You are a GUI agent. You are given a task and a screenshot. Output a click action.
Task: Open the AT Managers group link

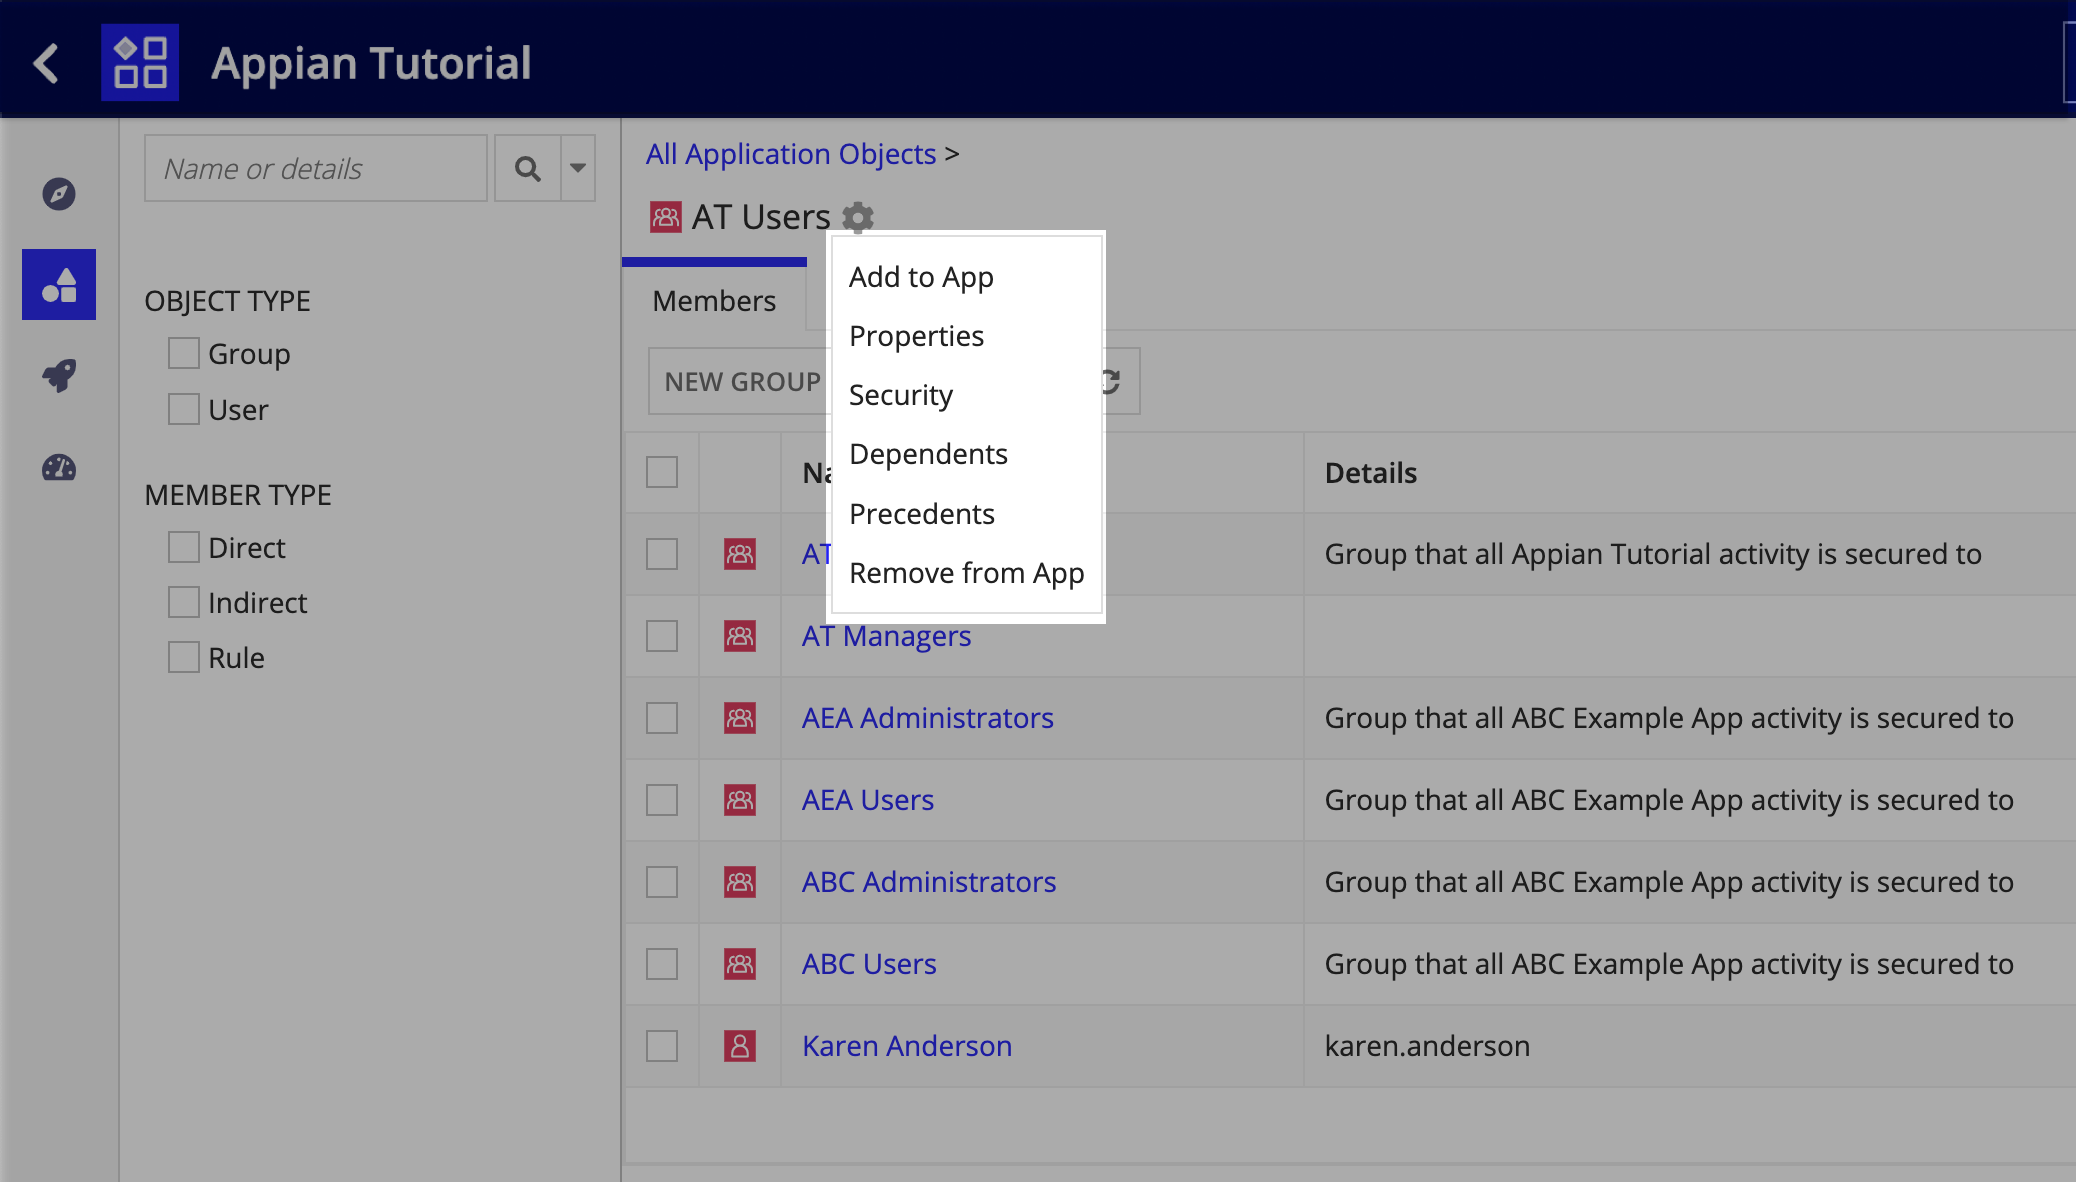[886, 636]
